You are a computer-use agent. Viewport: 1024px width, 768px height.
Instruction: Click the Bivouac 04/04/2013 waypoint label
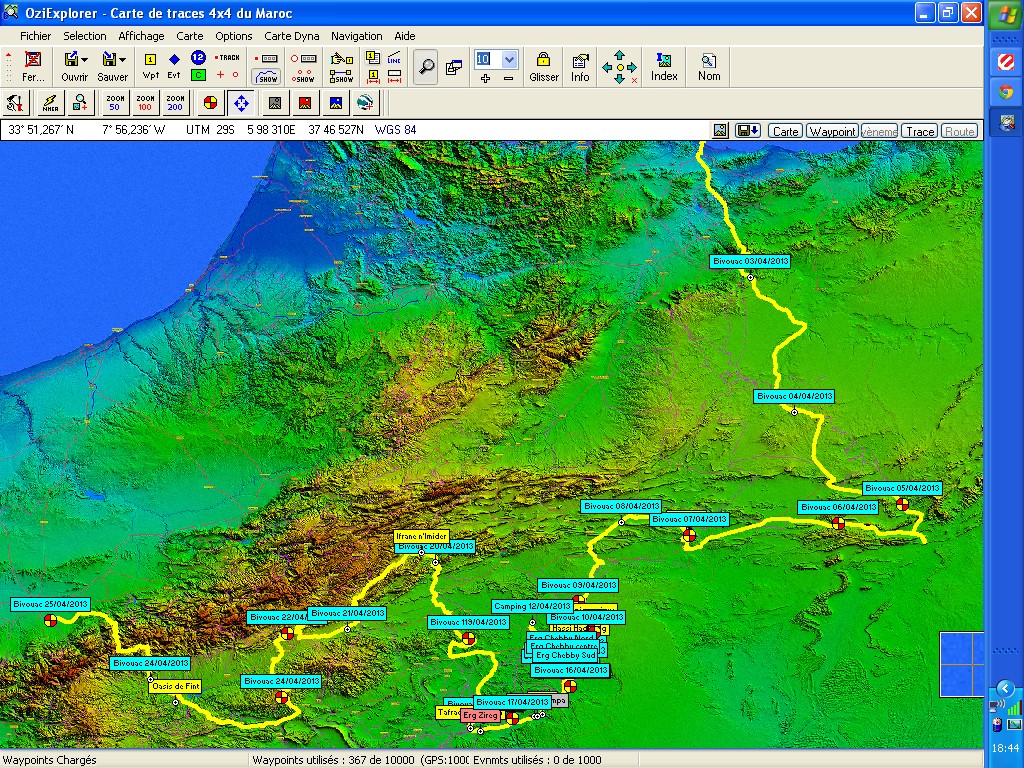pyautogui.click(x=794, y=396)
